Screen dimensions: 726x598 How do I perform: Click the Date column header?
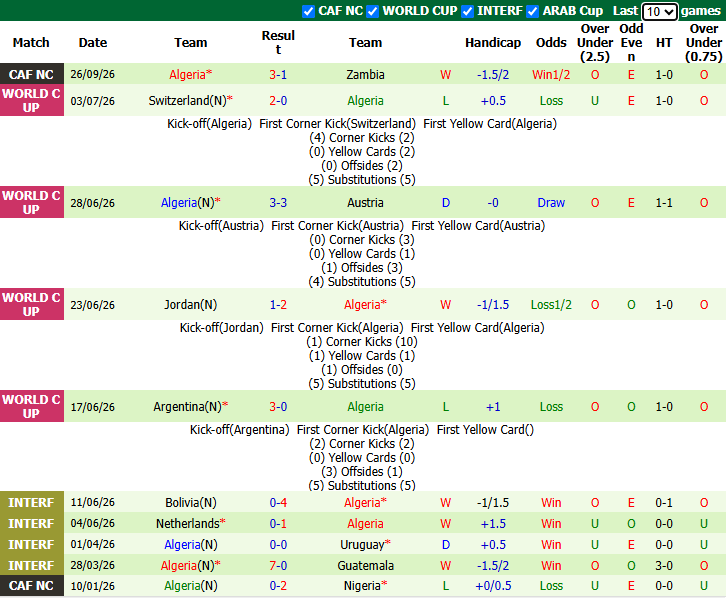(93, 43)
